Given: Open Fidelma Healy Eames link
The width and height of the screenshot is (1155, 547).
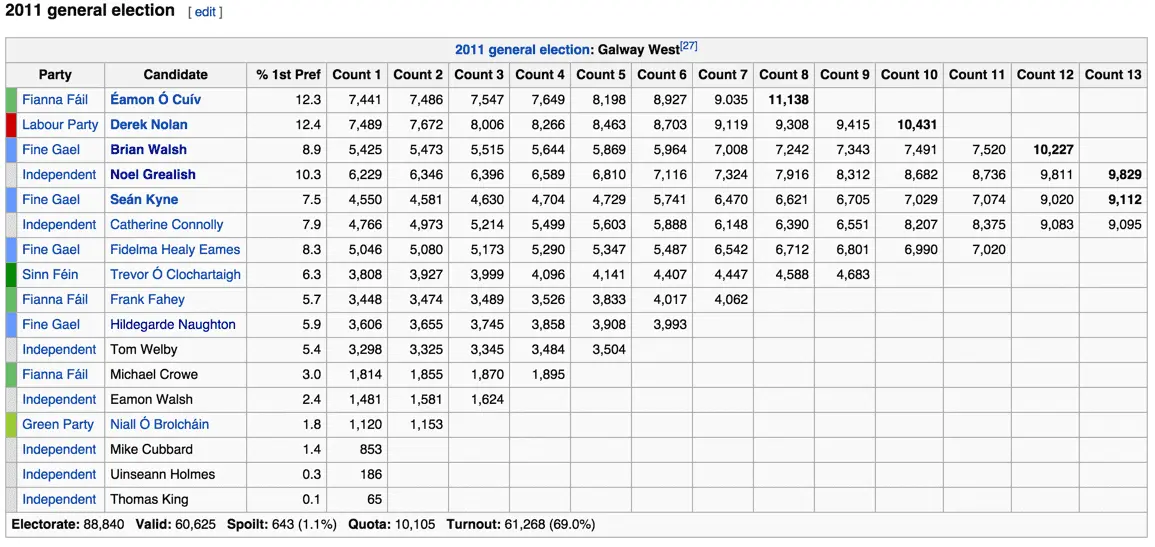Looking at the screenshot, I should point(175,250).
